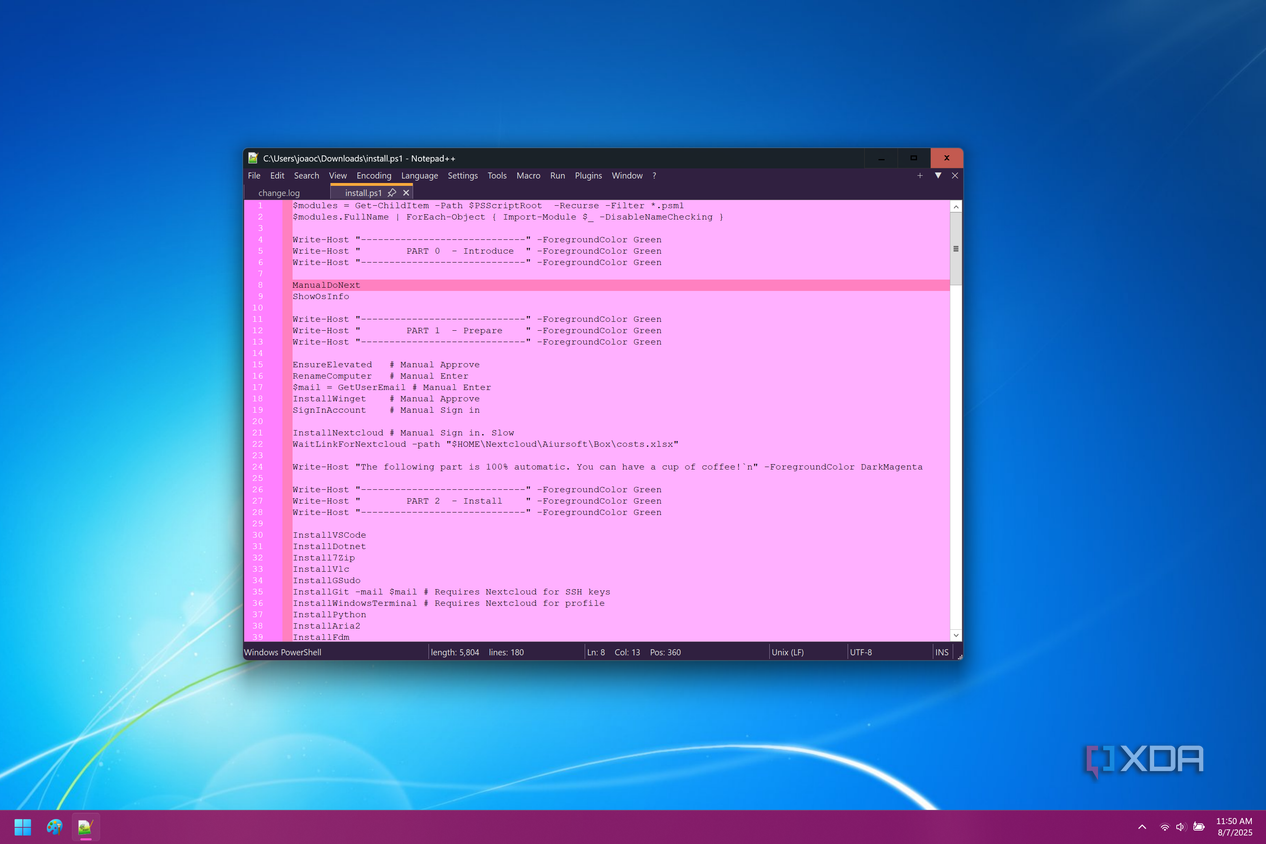Viewport: 1266px width, 844px height.
Task: Pin the install.ps1 tab
Action: coord(392,193)
